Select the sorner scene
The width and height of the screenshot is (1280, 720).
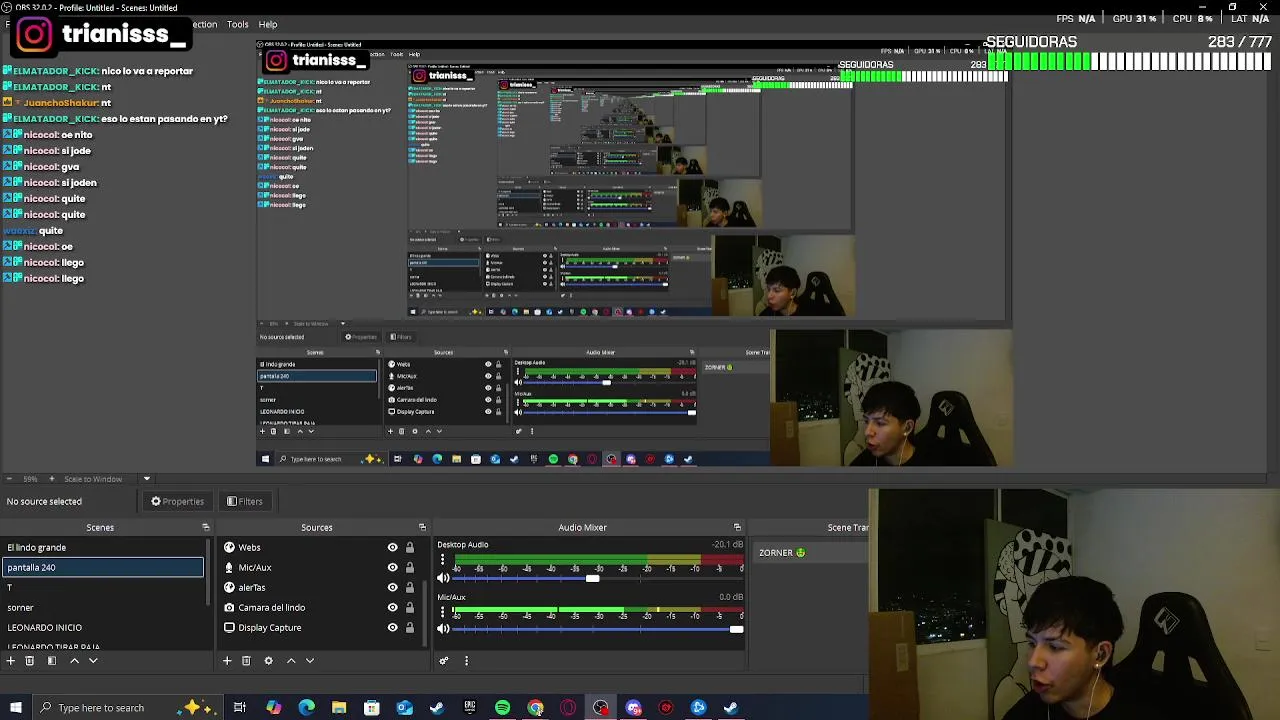coord(102,608)
